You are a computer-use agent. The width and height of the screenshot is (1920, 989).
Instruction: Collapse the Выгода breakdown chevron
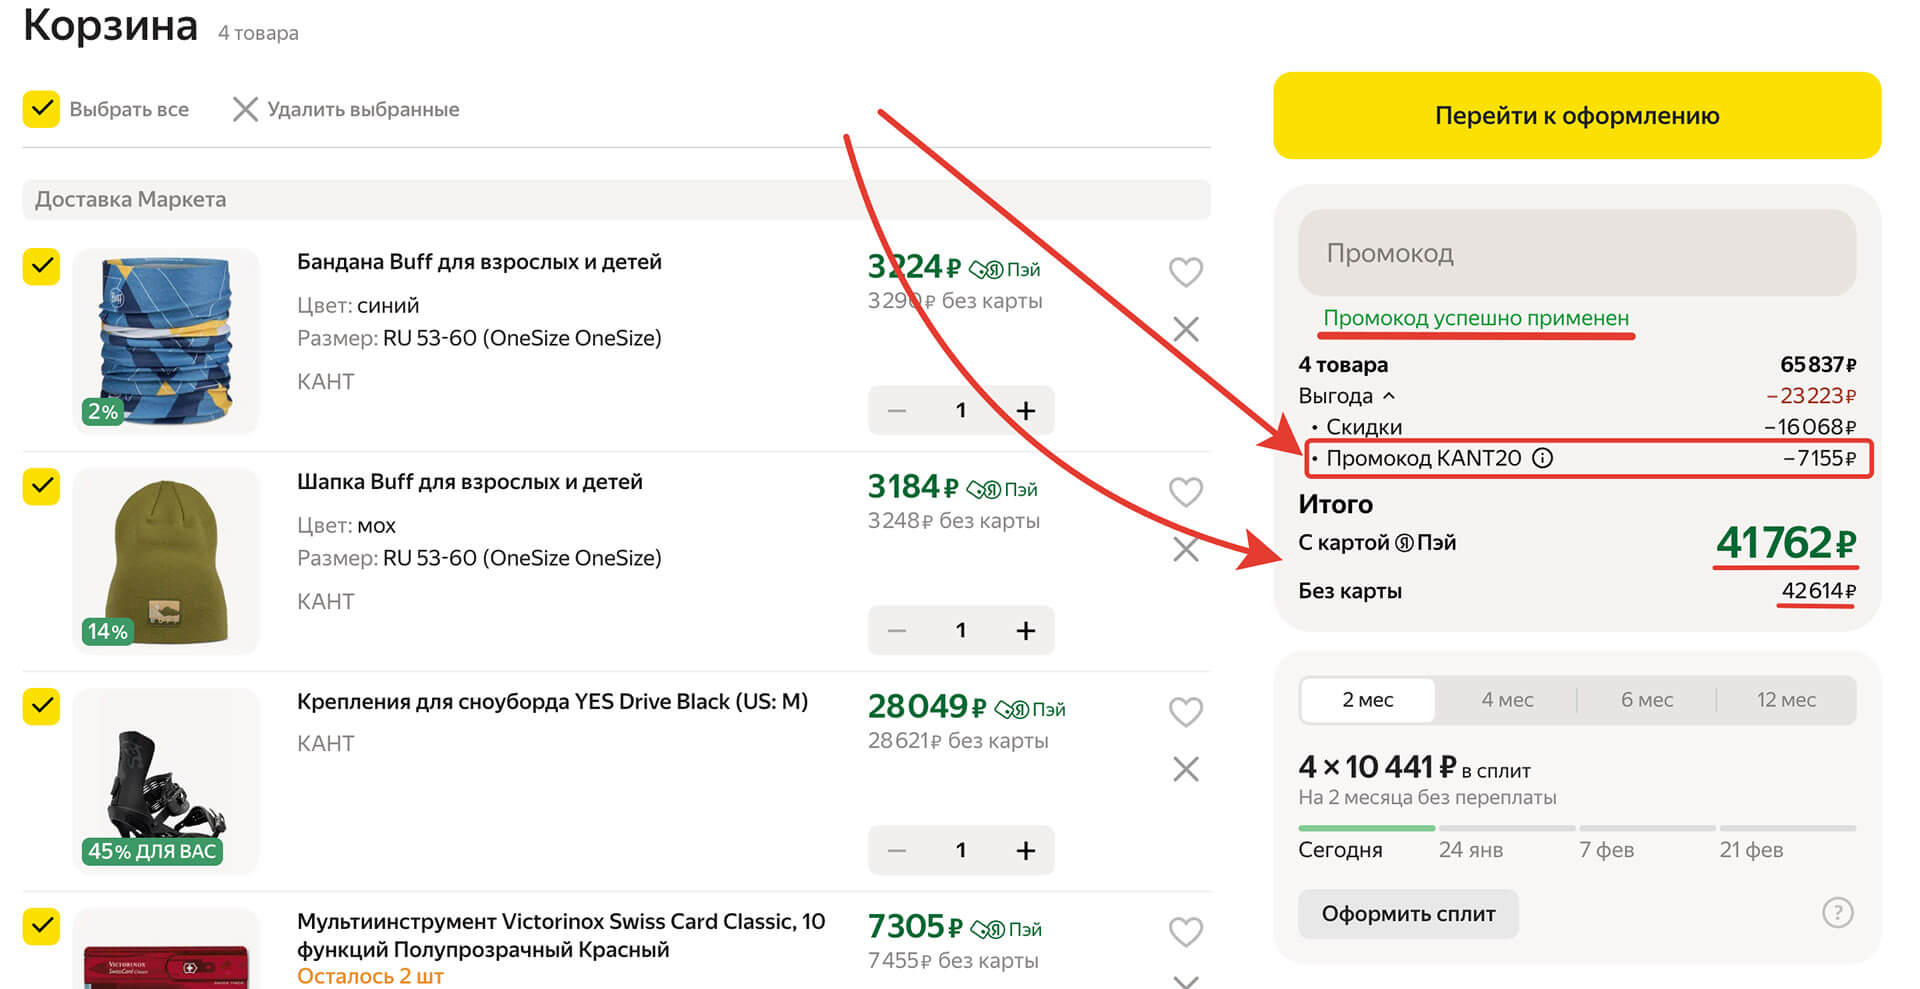pos(1389,396)
